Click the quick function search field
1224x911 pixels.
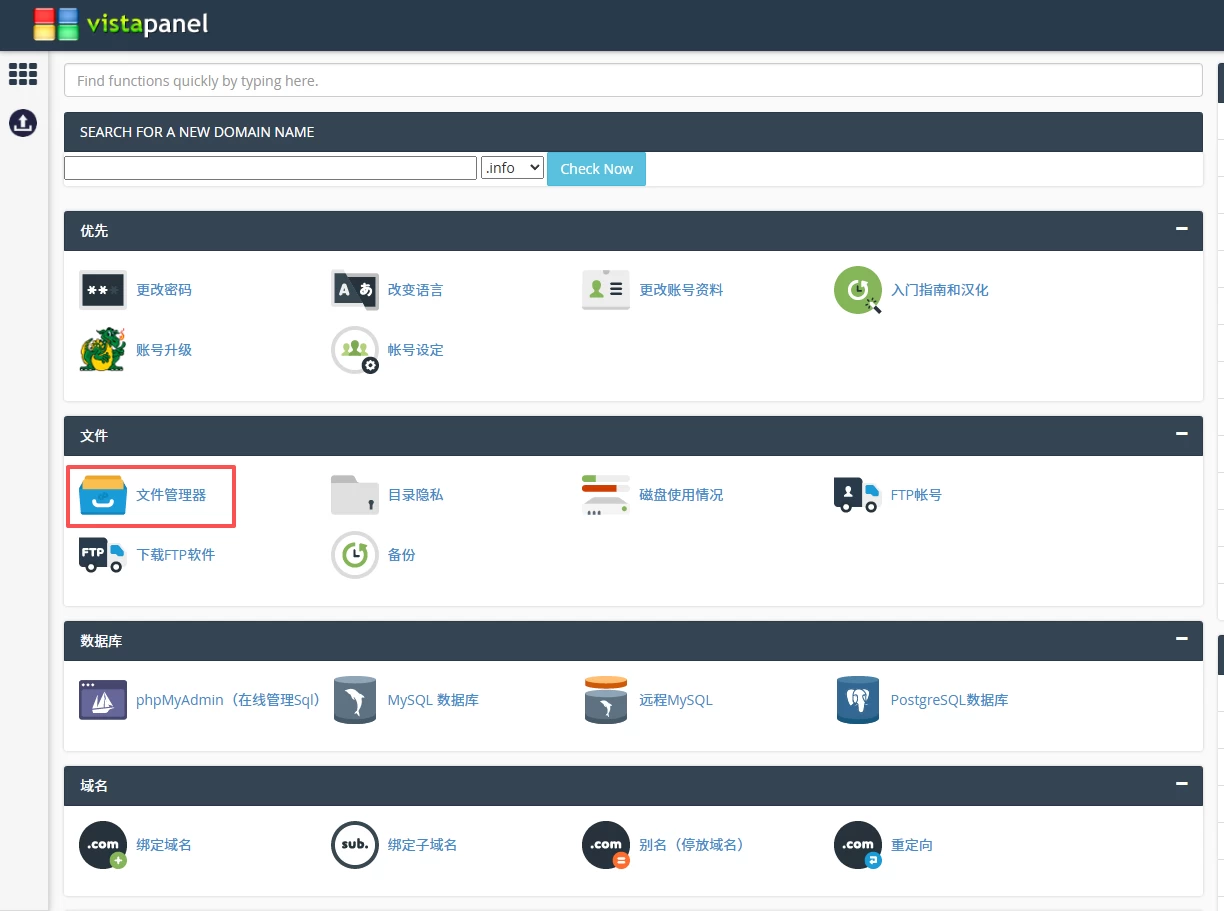(x=632, y=81)
